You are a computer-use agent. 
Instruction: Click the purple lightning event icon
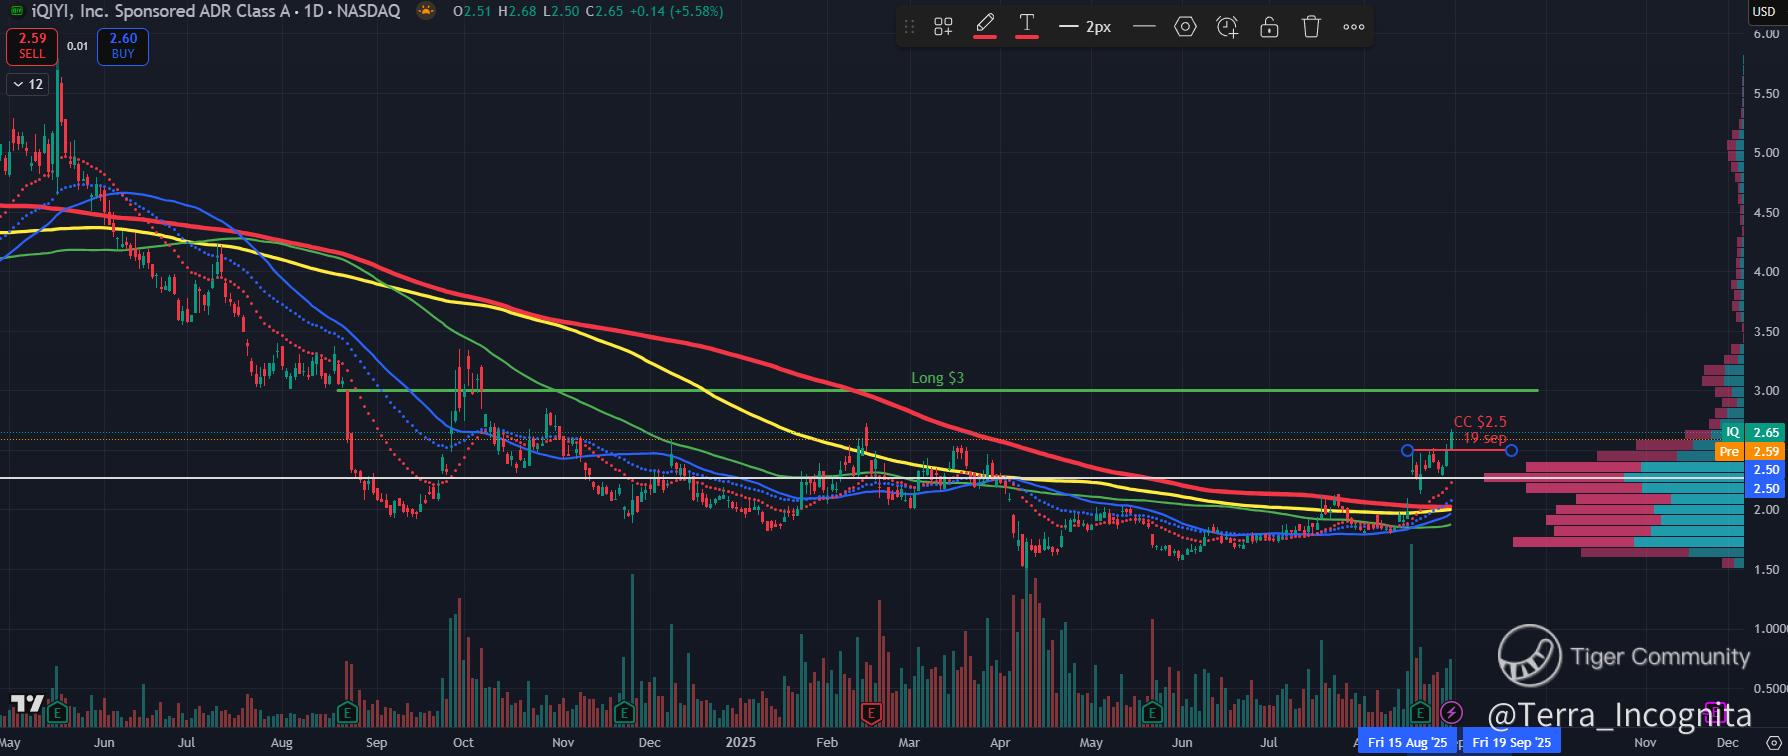click(1451, 712)
